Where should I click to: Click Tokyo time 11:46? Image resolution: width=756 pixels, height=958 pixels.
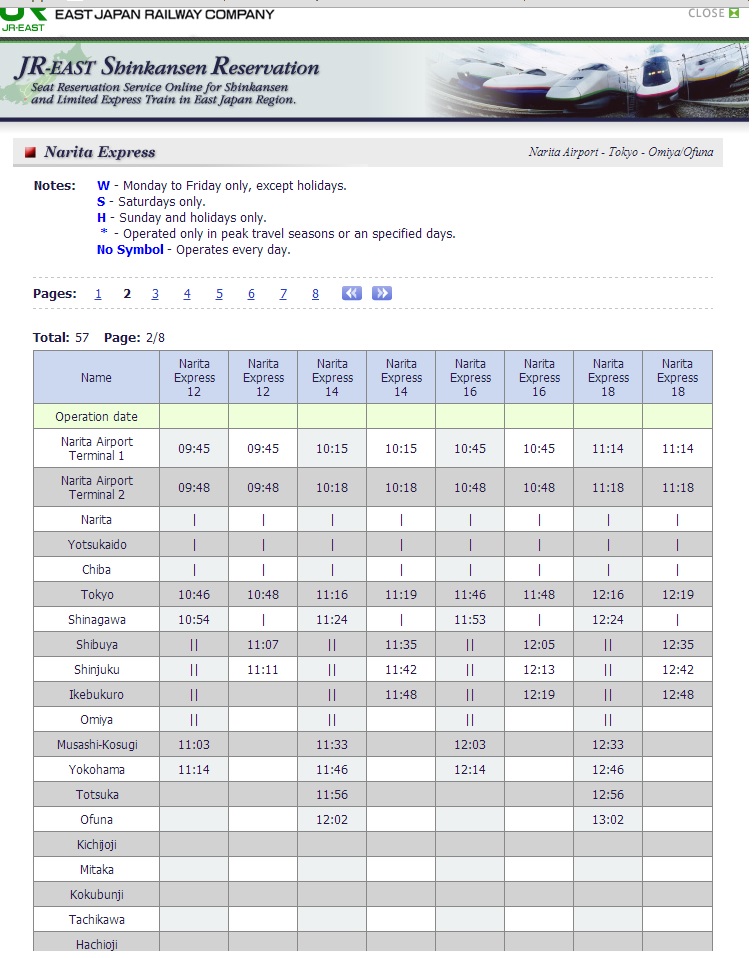(470, 594)
